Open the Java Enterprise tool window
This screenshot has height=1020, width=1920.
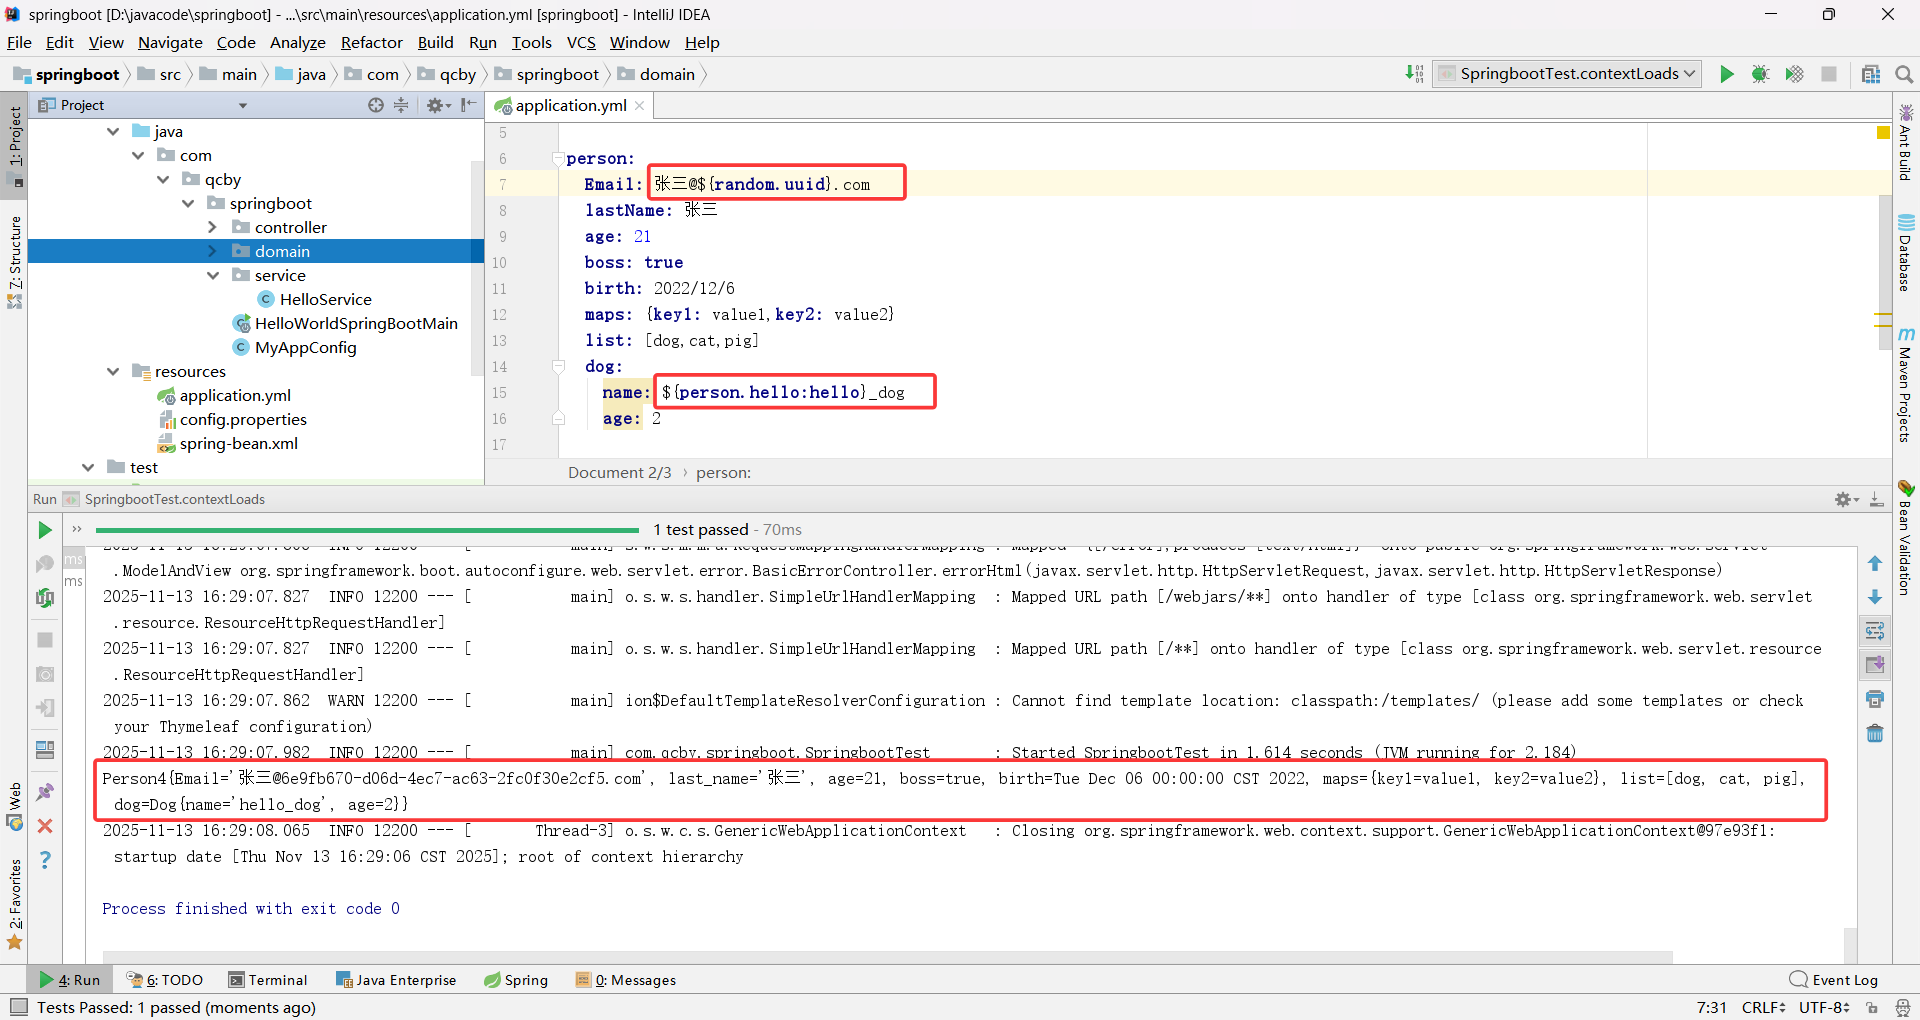[396, 980]
